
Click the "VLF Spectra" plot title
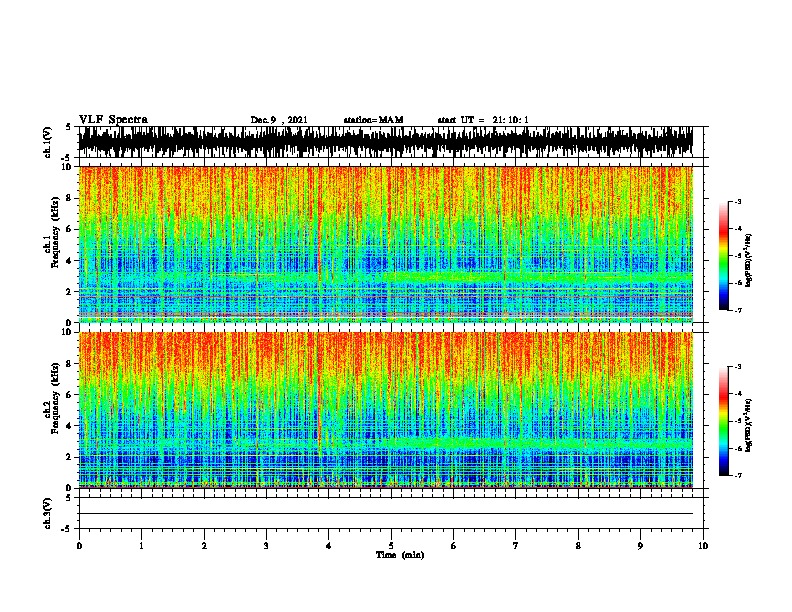click(x=113, y=120)
